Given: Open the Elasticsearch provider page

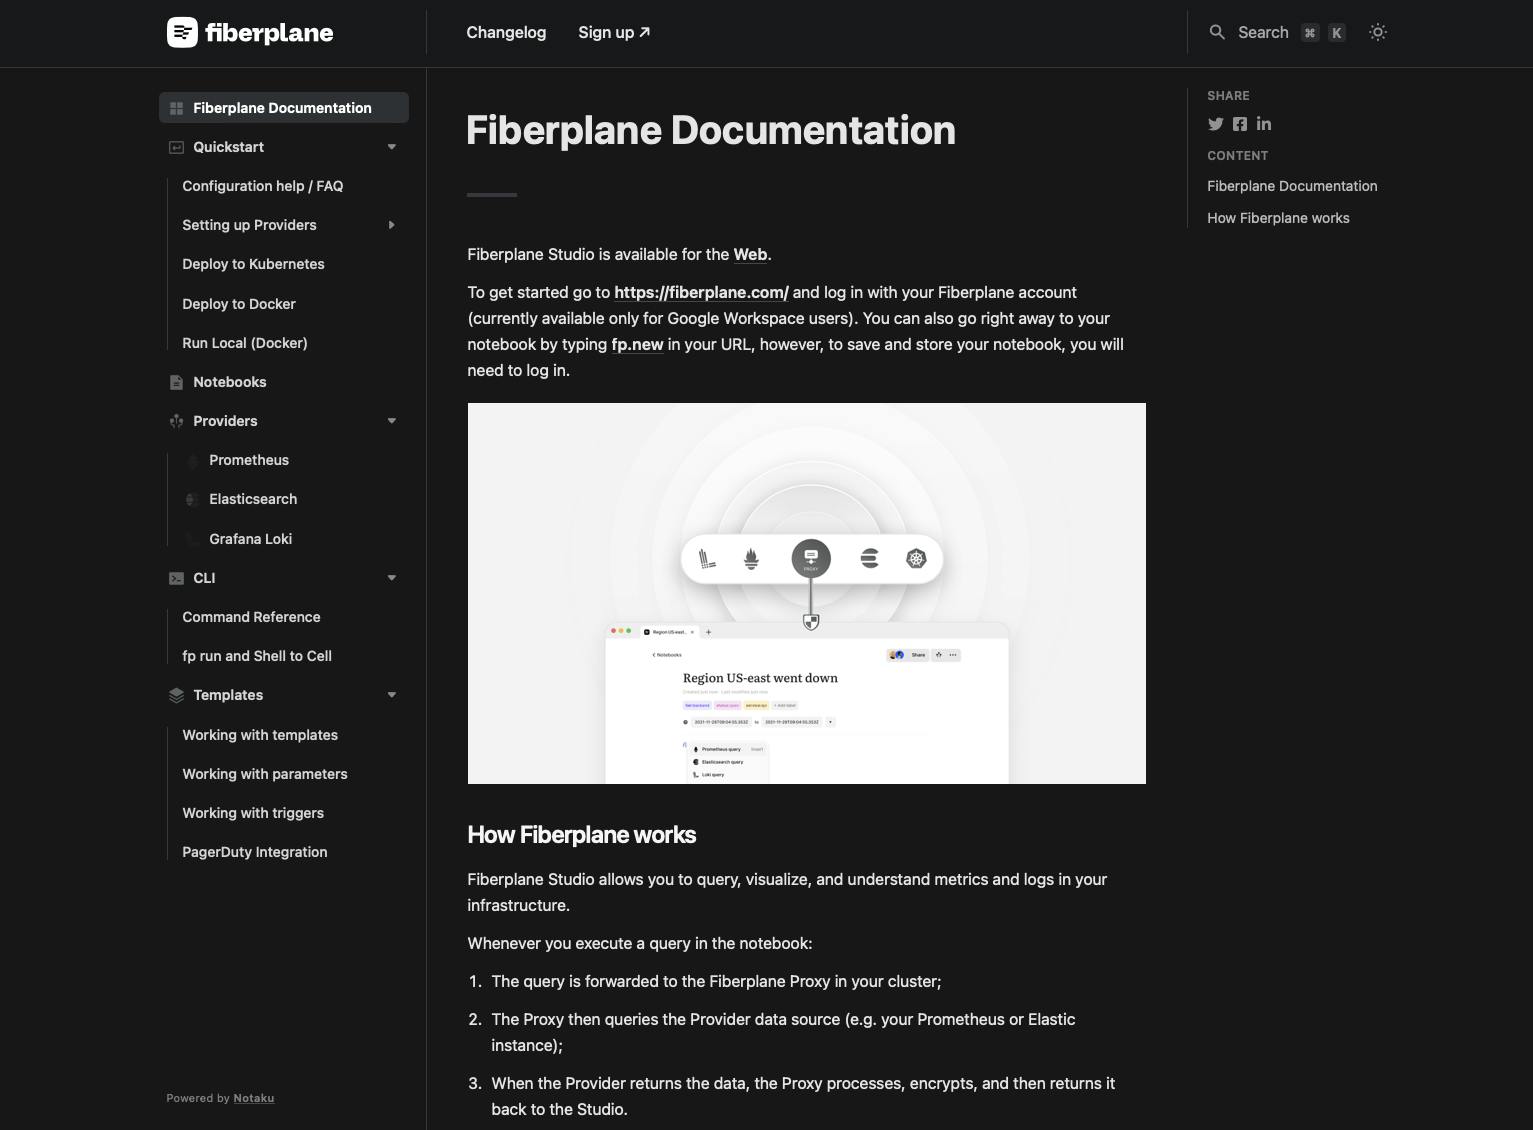Looking at the screenshot, I should click(253, 499).
